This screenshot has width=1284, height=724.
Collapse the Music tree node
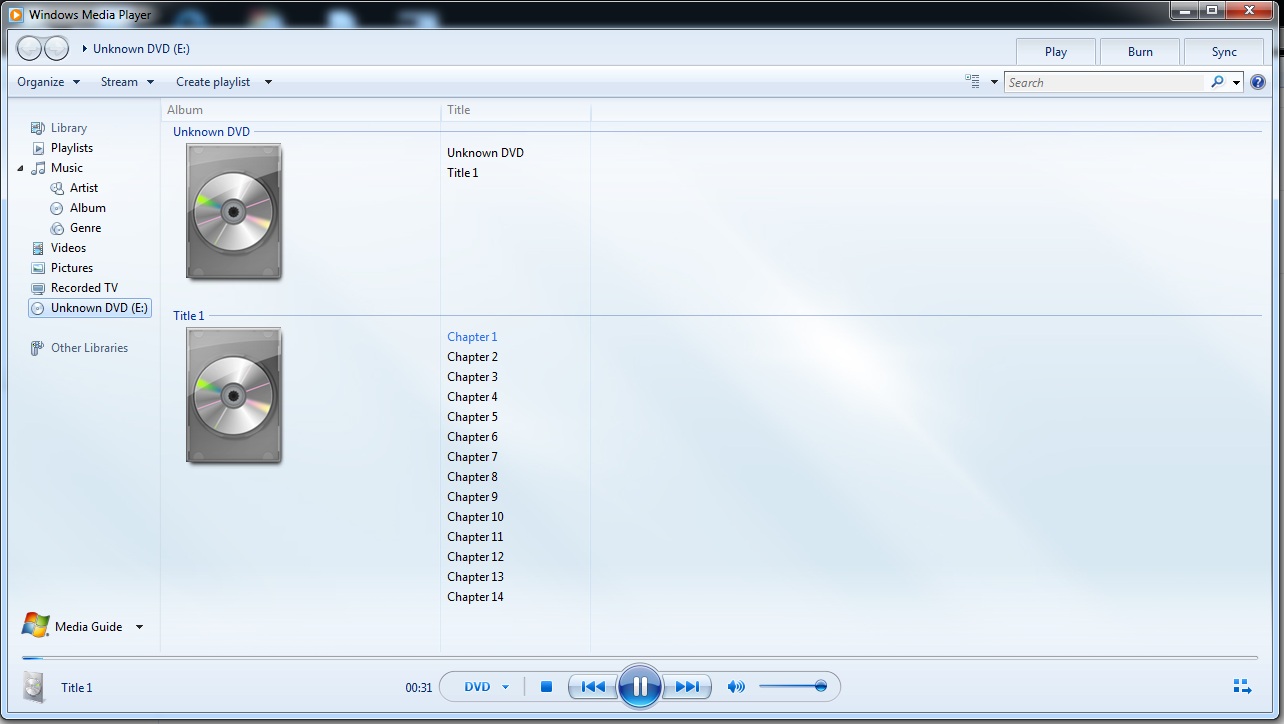click(20, 168)
